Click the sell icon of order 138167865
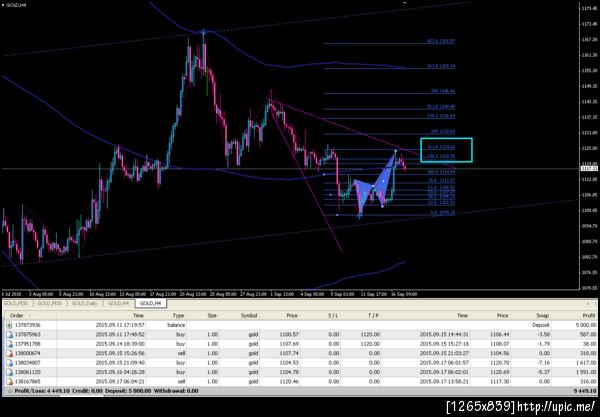 9,381
